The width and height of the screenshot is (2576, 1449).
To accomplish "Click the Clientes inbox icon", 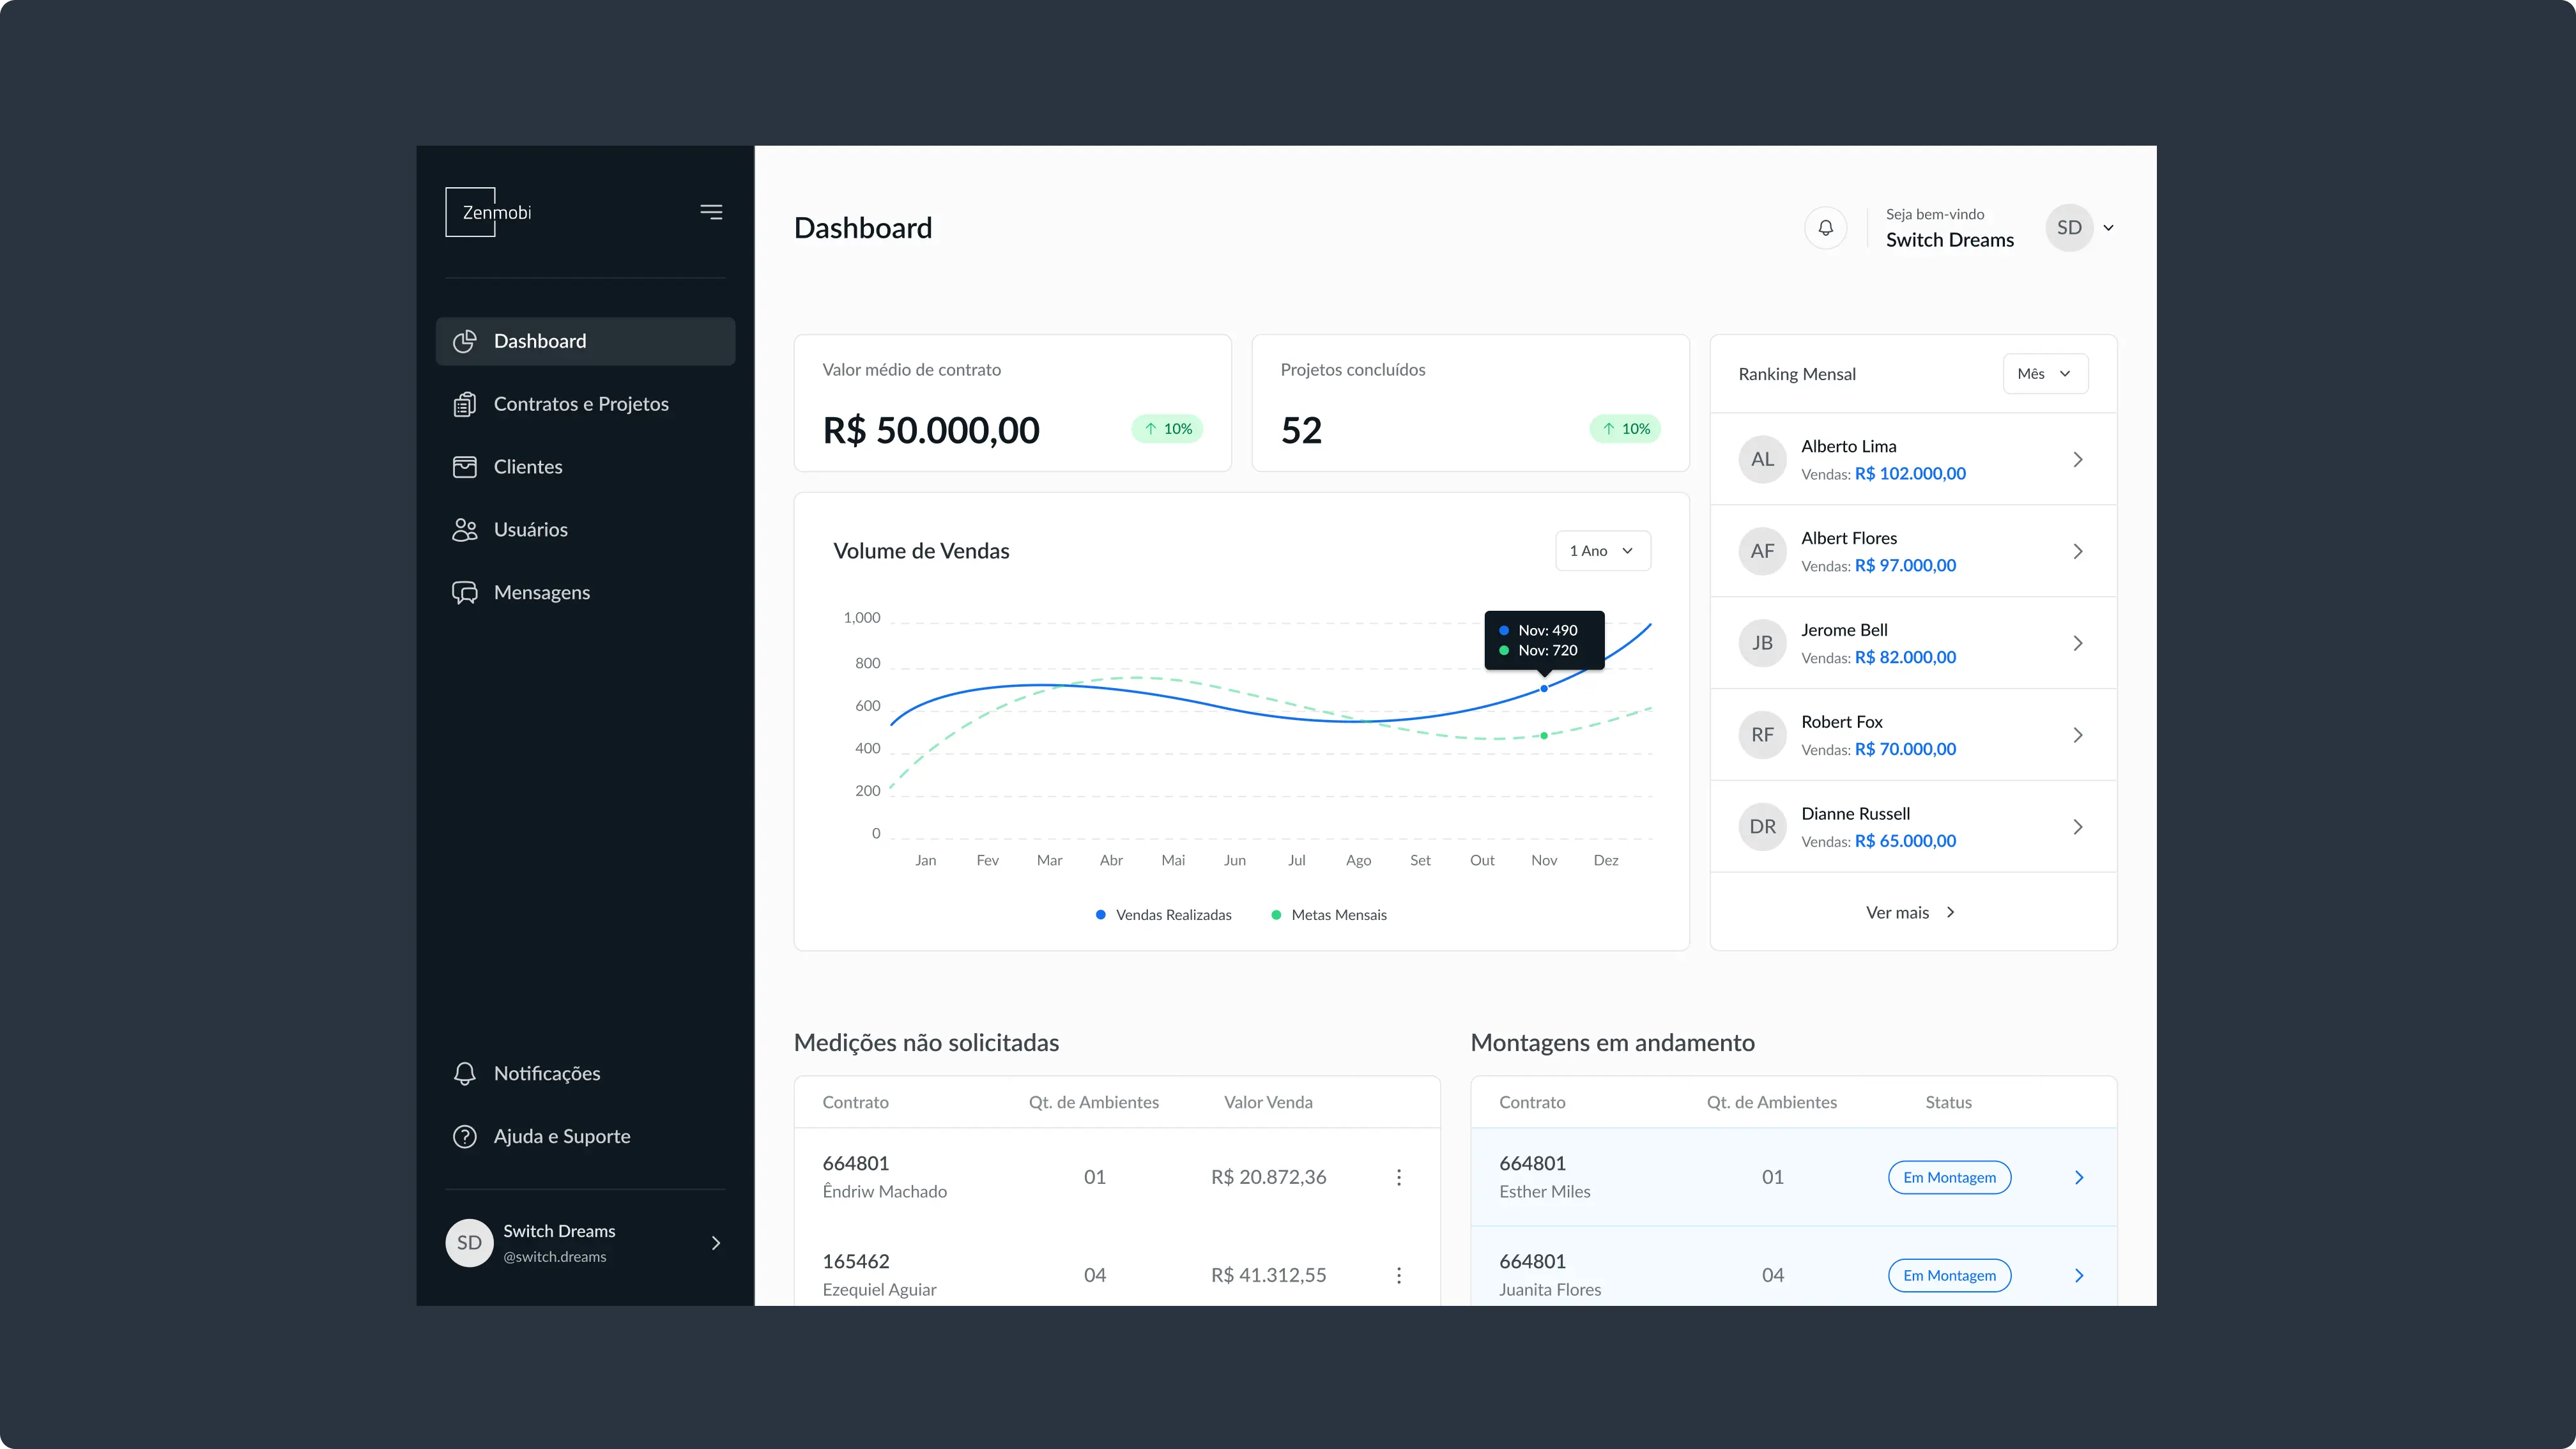I will click(x=464, y=467).
